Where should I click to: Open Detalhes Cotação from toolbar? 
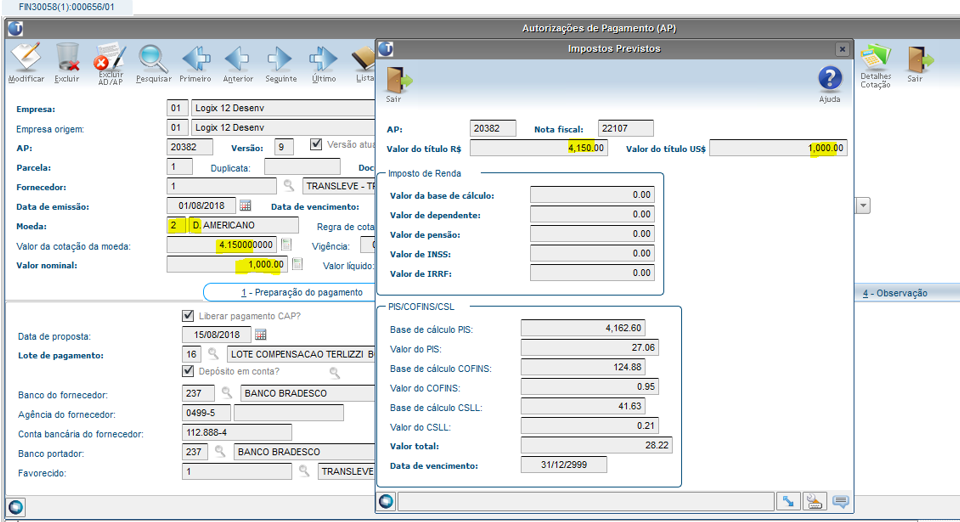pyautogui.click(x=875, y=58)
